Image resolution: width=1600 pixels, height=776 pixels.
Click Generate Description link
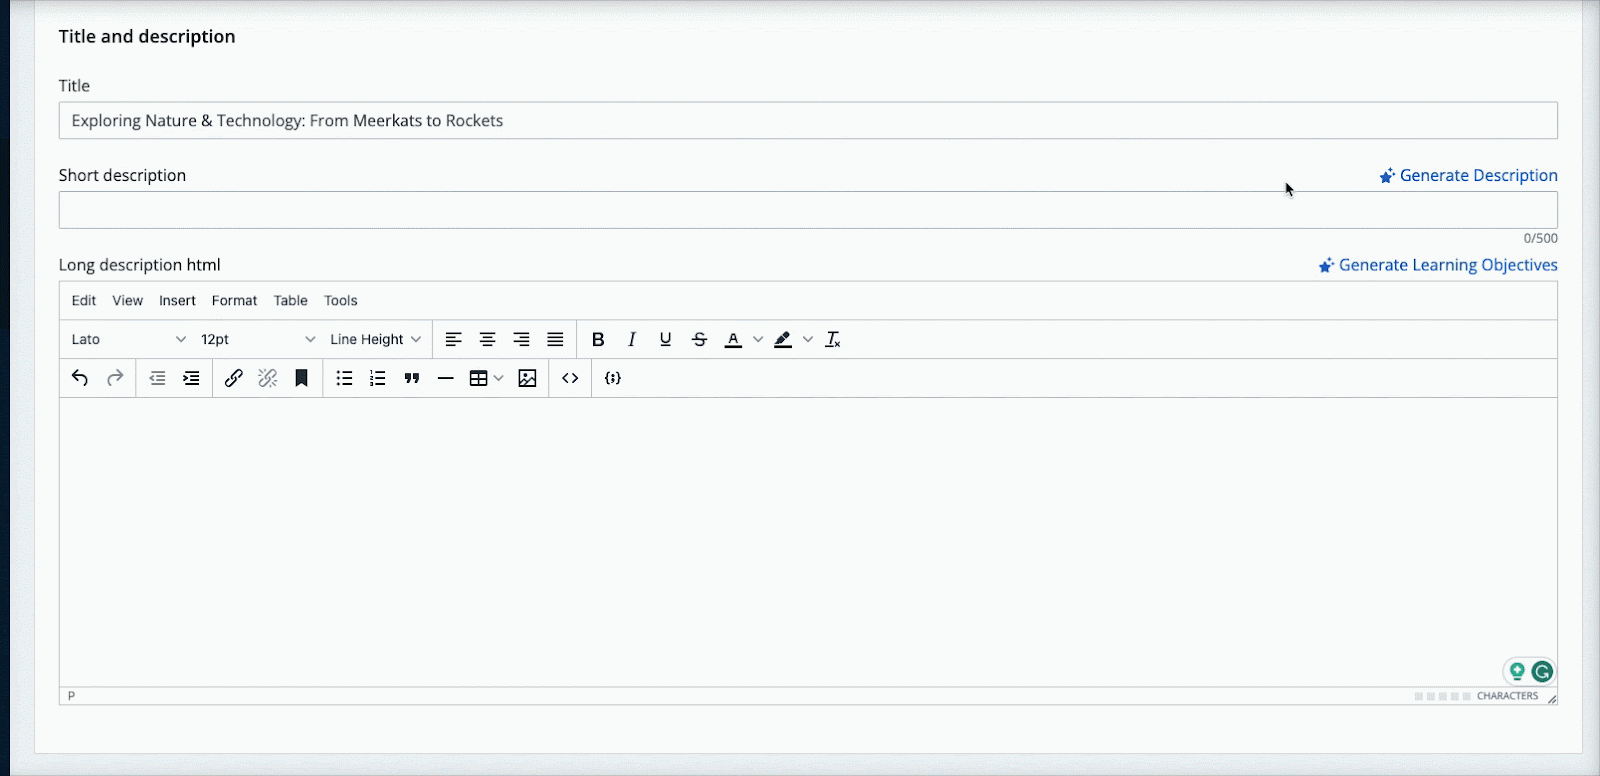[1468, 175]
